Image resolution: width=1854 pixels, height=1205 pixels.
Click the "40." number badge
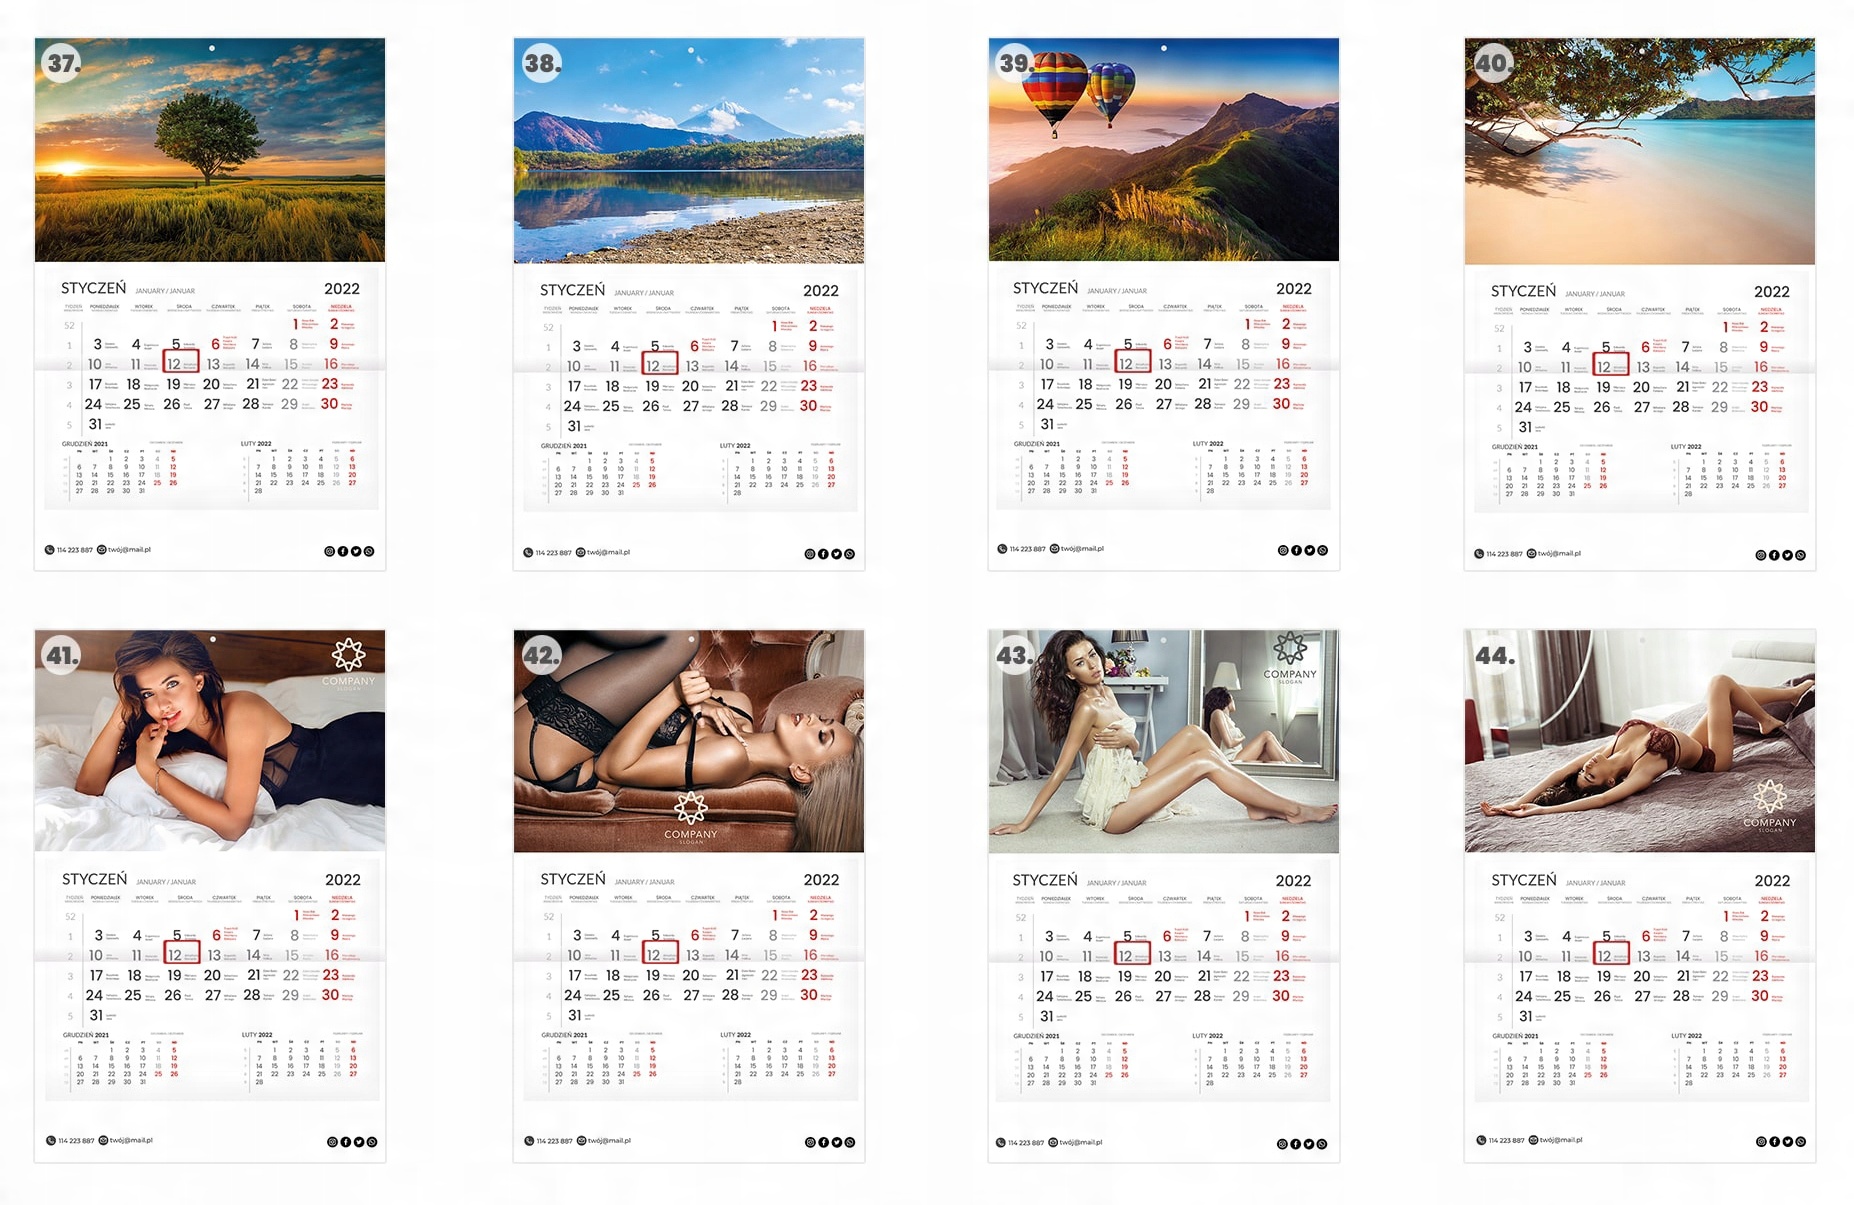1493,64
